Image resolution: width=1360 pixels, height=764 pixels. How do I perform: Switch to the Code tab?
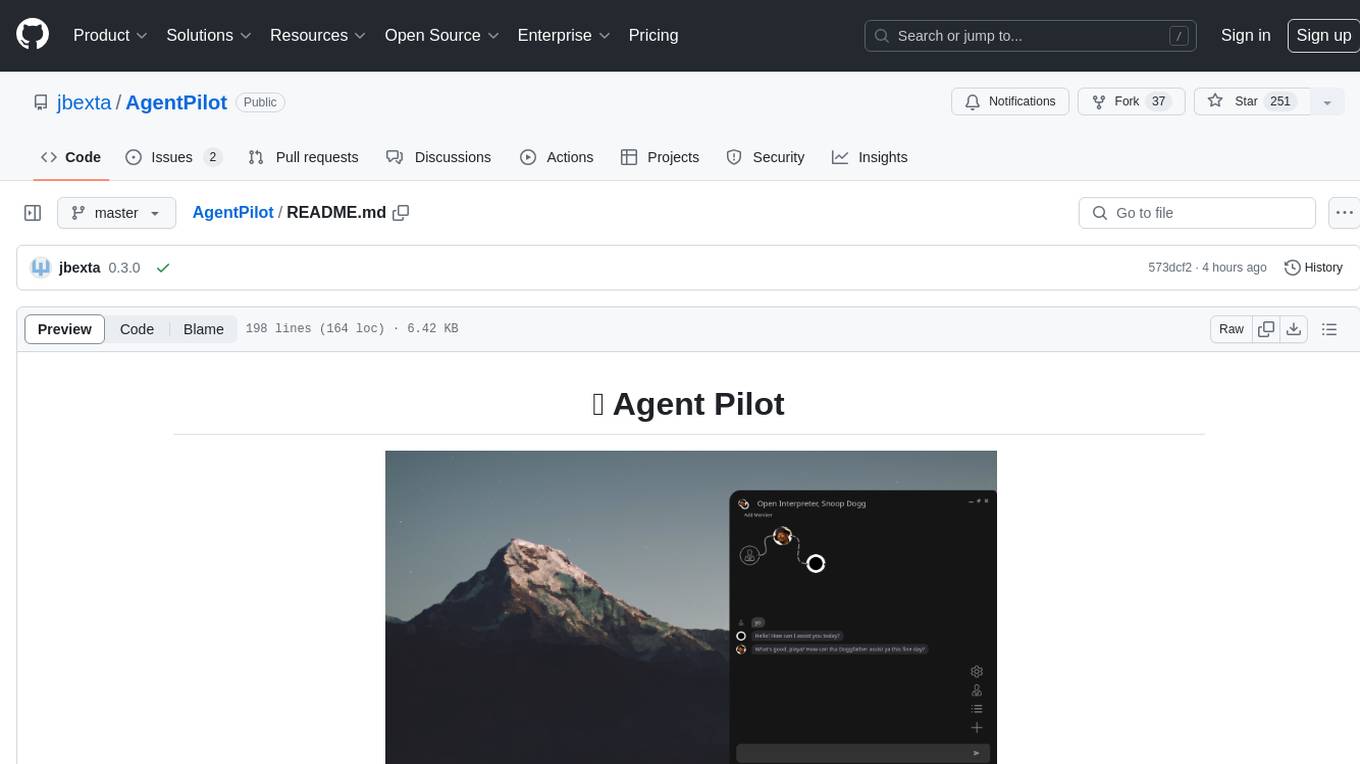pyautogui.click(x=71, y=157)
